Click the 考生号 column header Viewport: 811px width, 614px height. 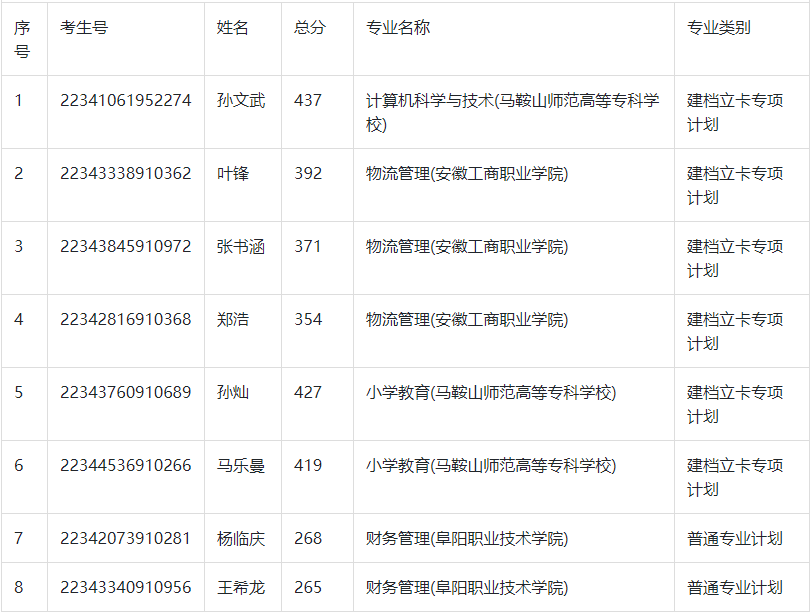pyautogui.click(x=84, y=27)
